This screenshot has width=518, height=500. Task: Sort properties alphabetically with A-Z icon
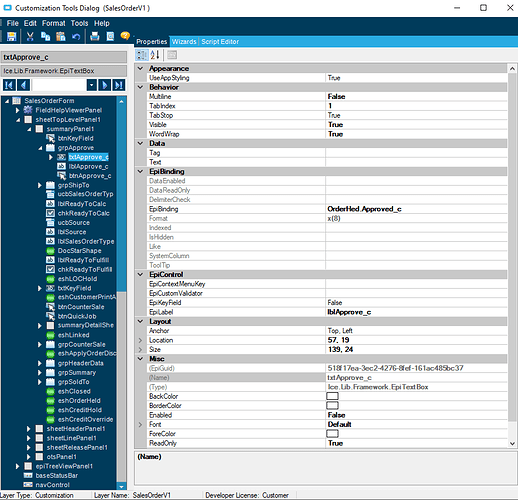pyautogui.click(x=155, y=55)
